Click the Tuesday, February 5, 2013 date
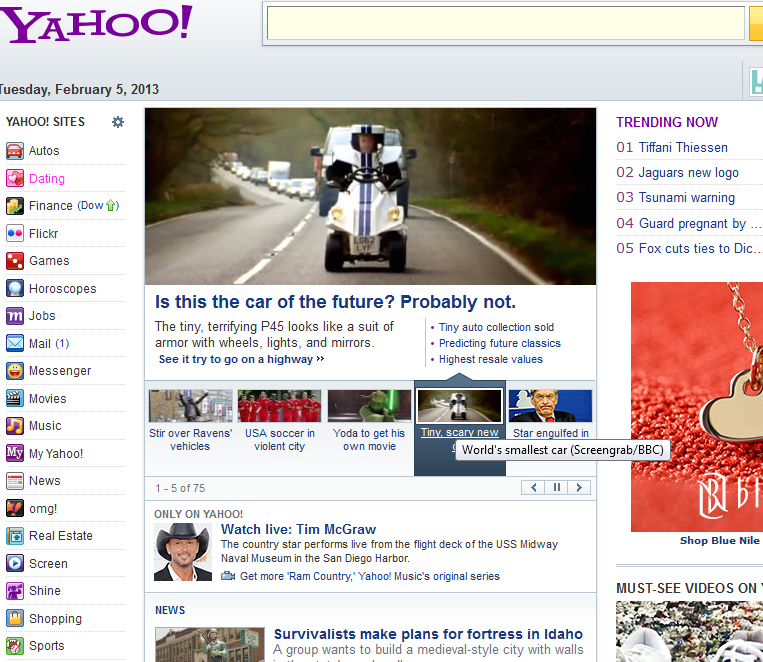 pyautogui.click(x=79, y=90)
